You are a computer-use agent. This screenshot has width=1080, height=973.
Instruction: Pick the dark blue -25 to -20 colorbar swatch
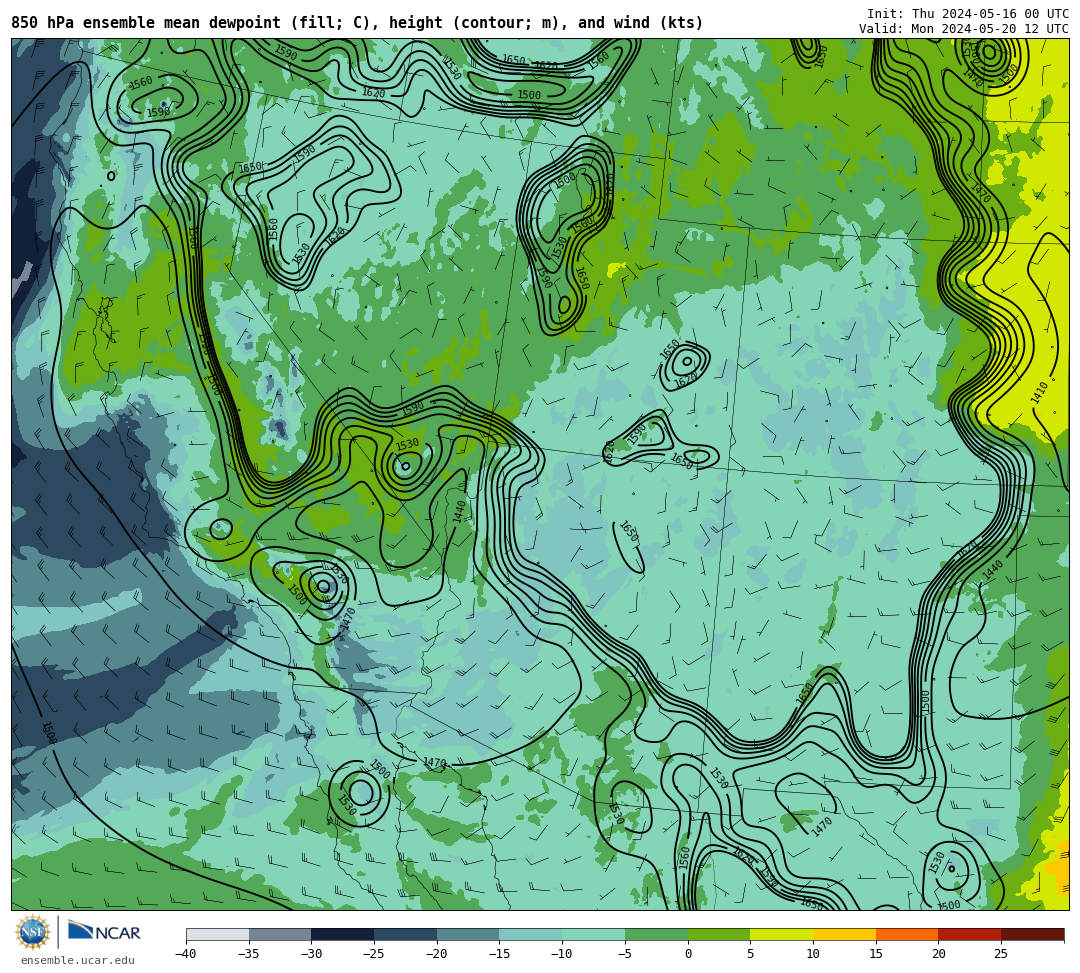(x=406, y=934)
